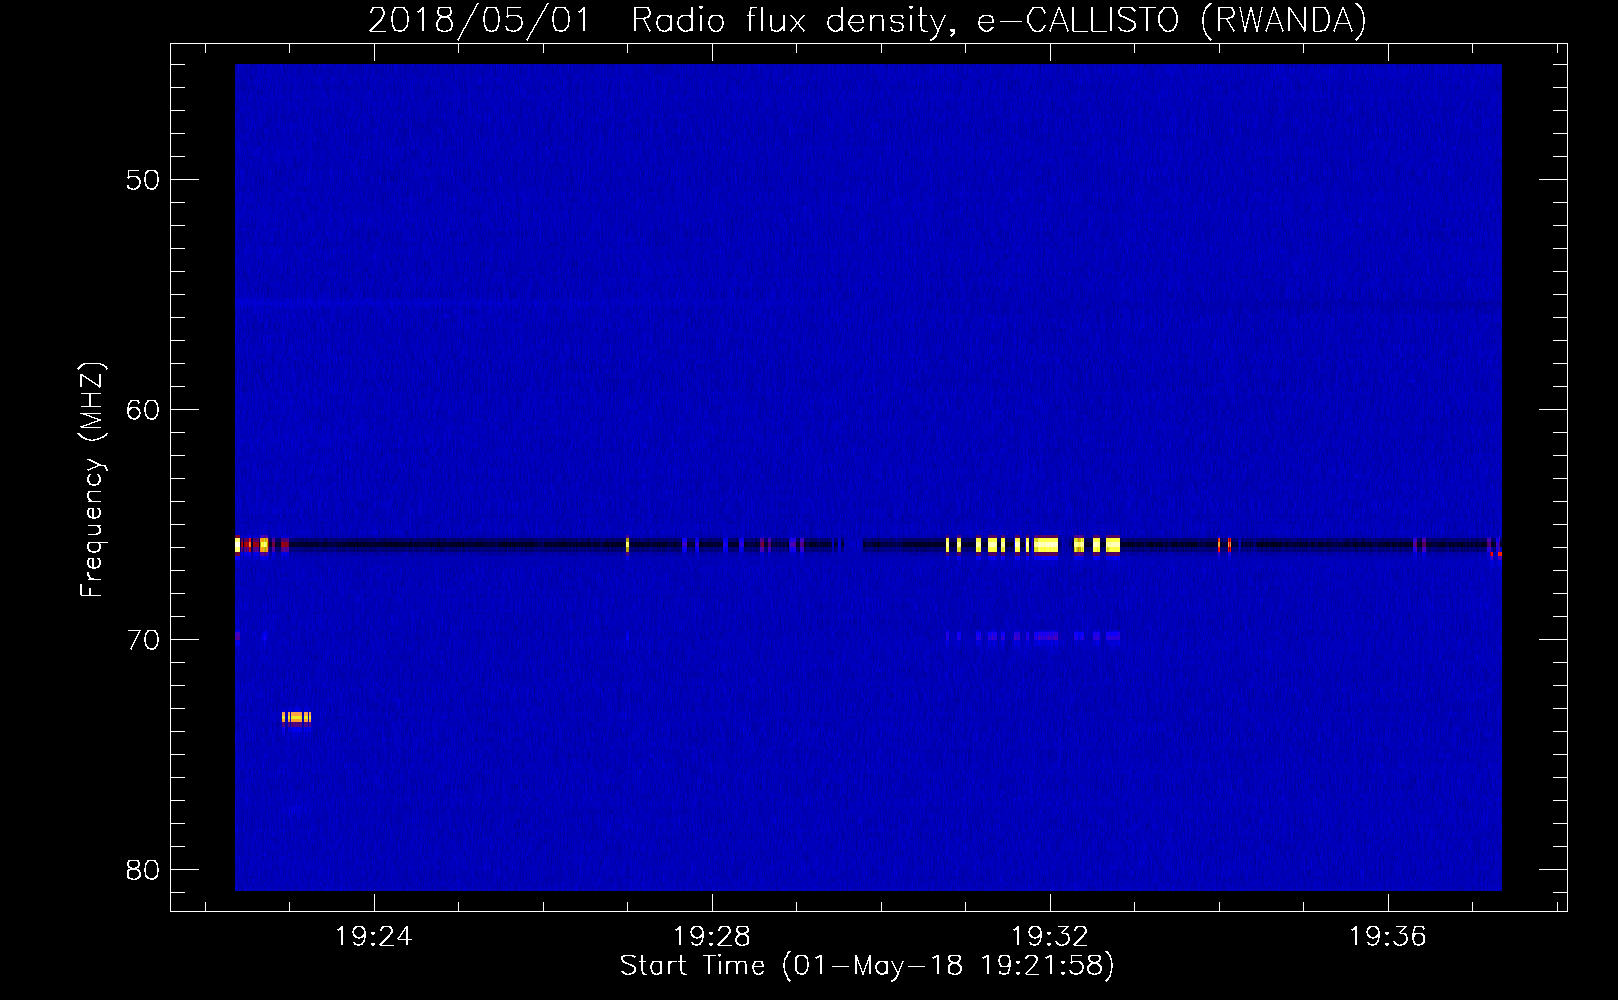Click the date "2018/05/01" in the title
1618x1000 pixels.
pos(480,21)
